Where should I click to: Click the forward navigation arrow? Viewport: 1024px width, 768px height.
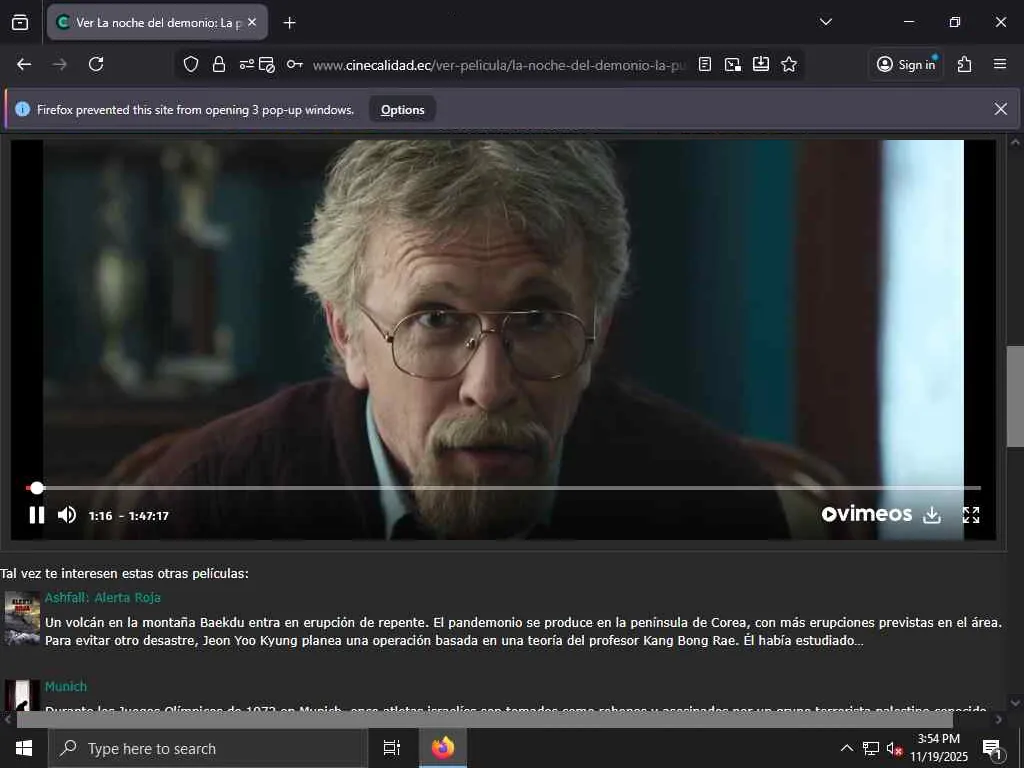point(59,64)
